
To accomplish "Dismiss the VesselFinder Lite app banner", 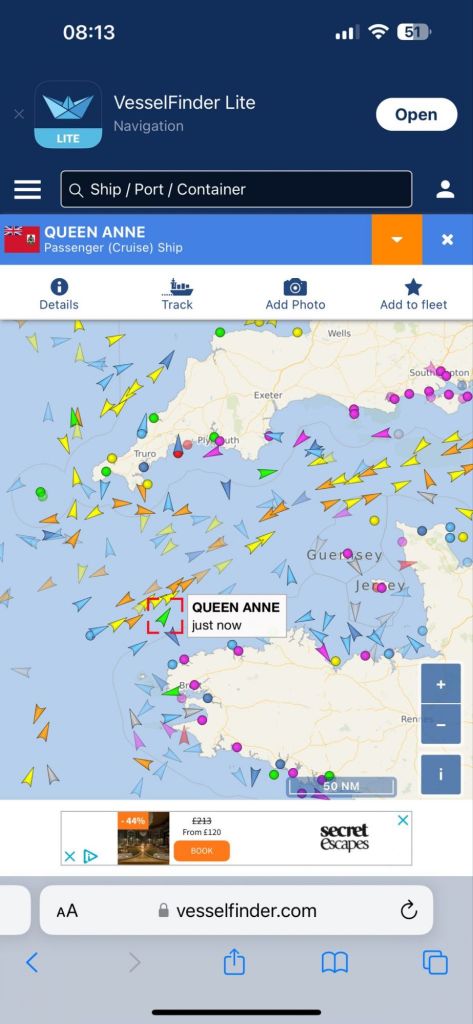I will pos(19,114).
